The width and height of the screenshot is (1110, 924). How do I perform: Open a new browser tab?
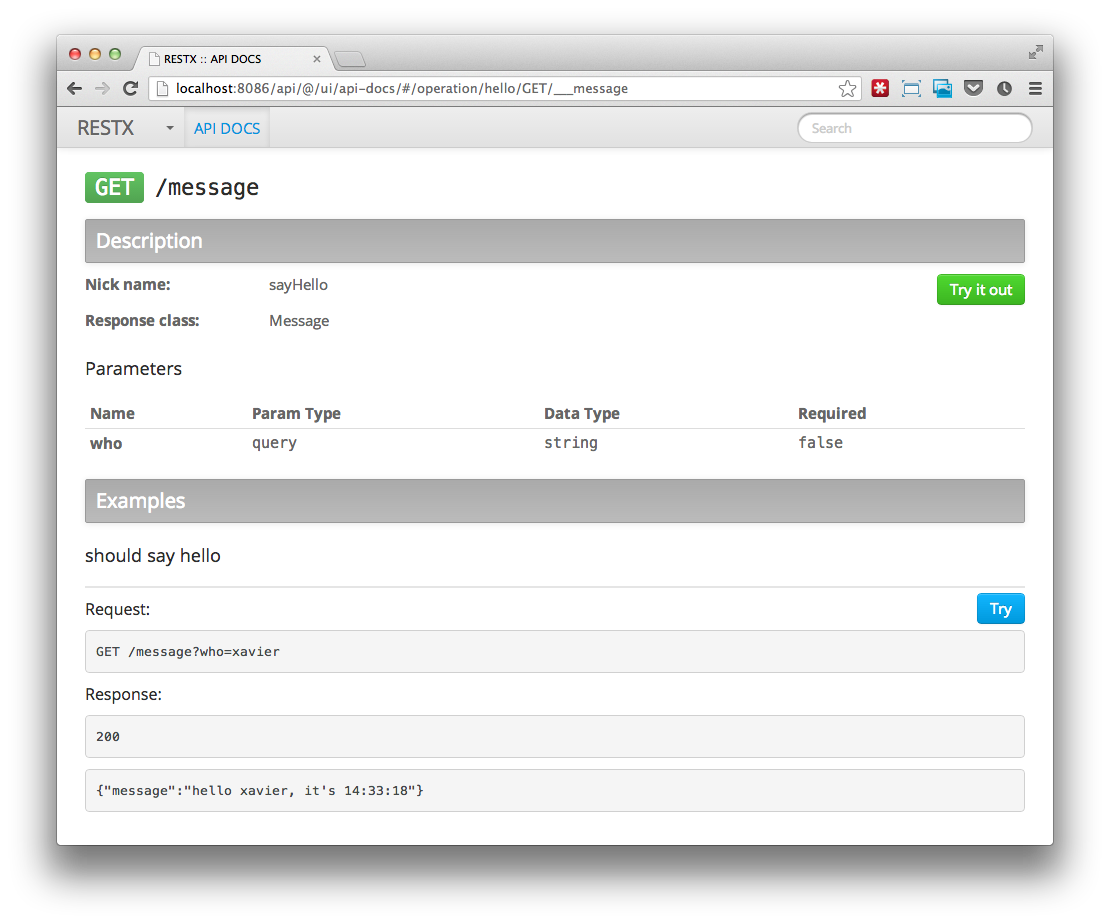(x=350, y=60)
